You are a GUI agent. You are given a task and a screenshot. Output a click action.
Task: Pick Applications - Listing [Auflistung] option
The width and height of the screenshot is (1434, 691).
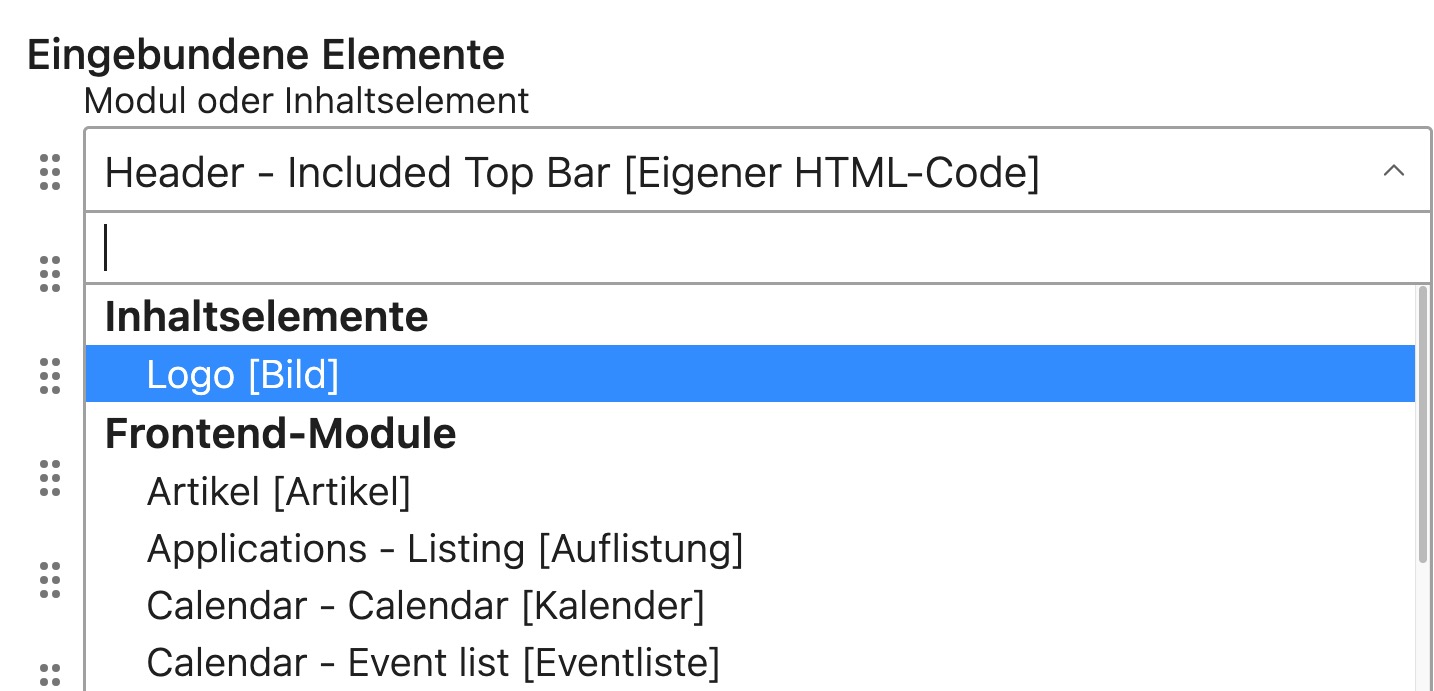click(x=445, y=549)
